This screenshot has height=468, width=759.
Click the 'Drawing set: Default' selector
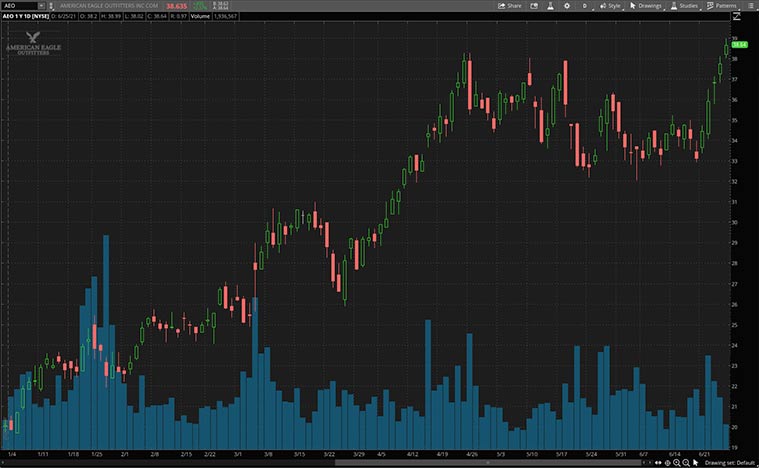point(730,463)
